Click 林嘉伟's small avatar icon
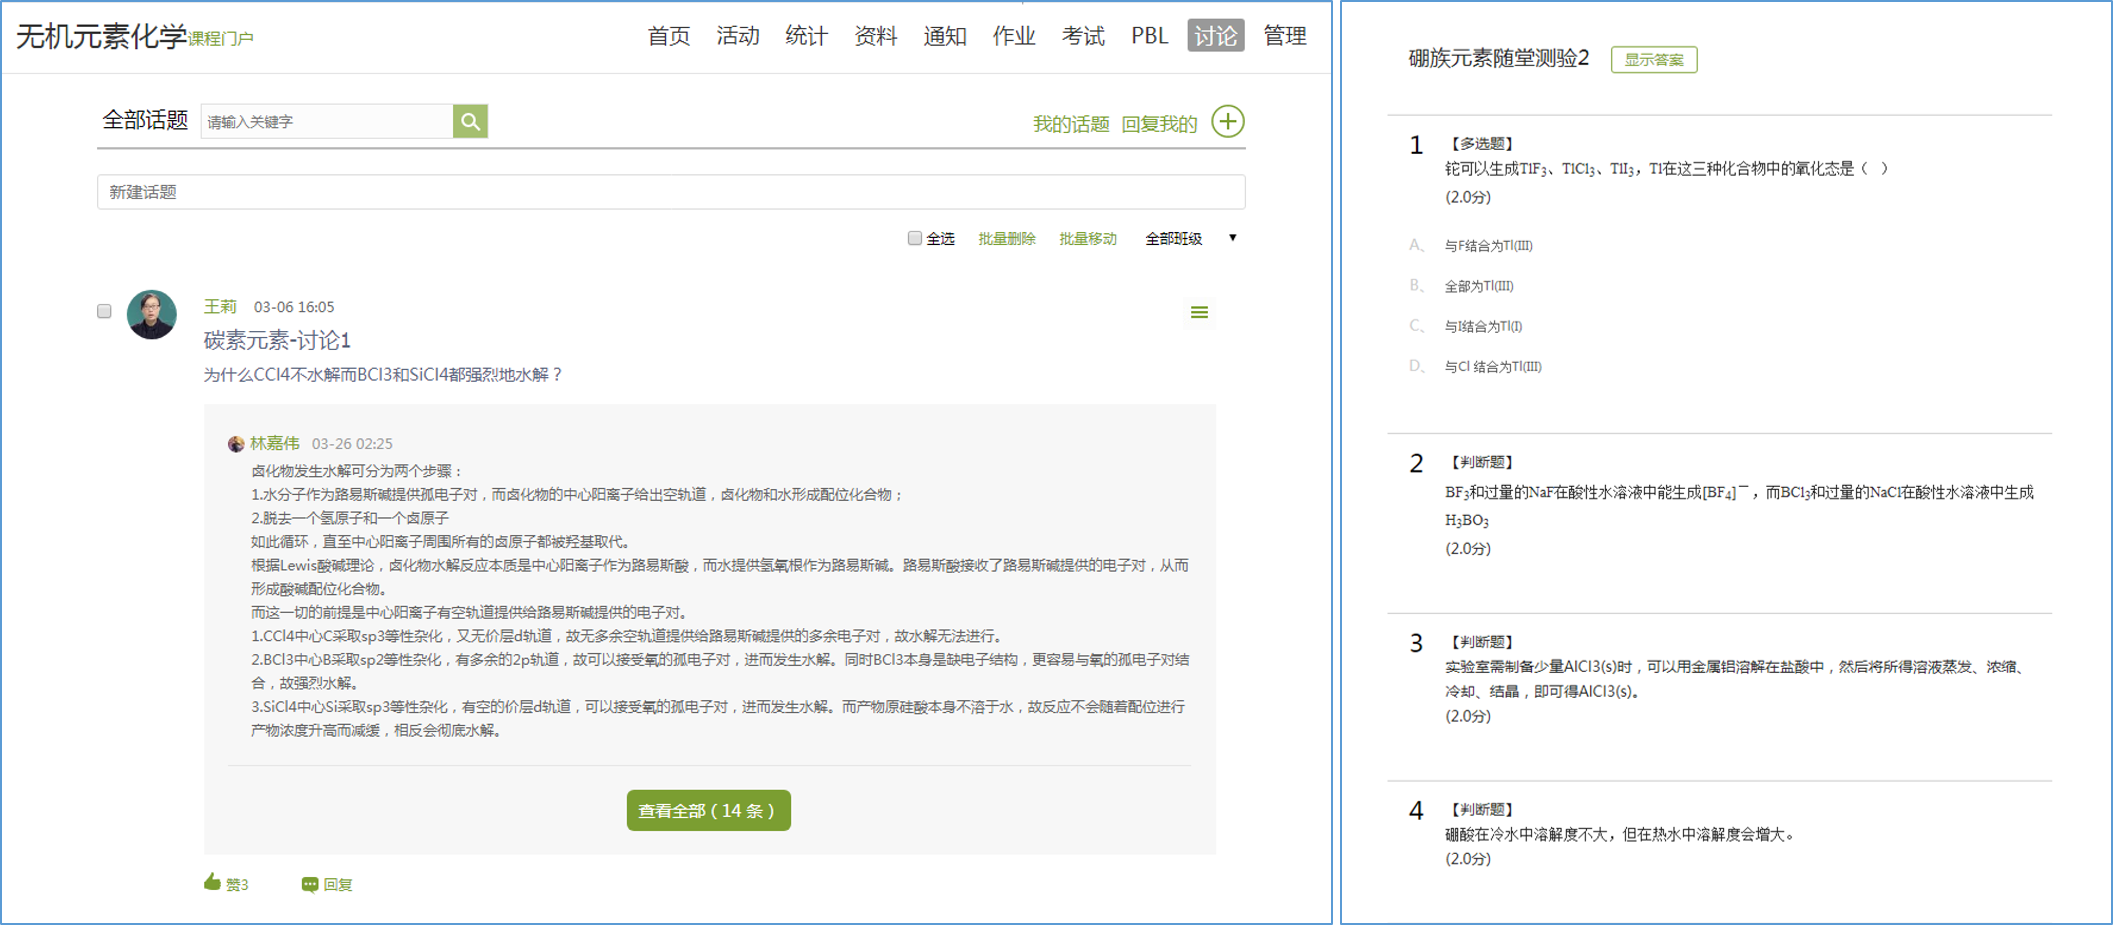This screenshot has height=925, width=2113. [236, 444]
